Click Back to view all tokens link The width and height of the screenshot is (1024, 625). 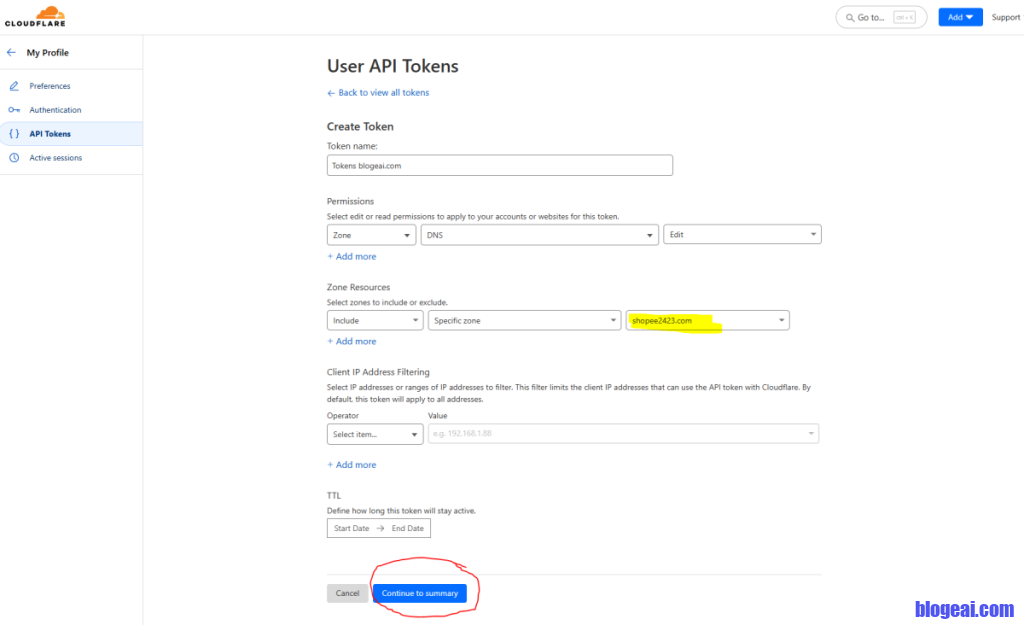378,93
